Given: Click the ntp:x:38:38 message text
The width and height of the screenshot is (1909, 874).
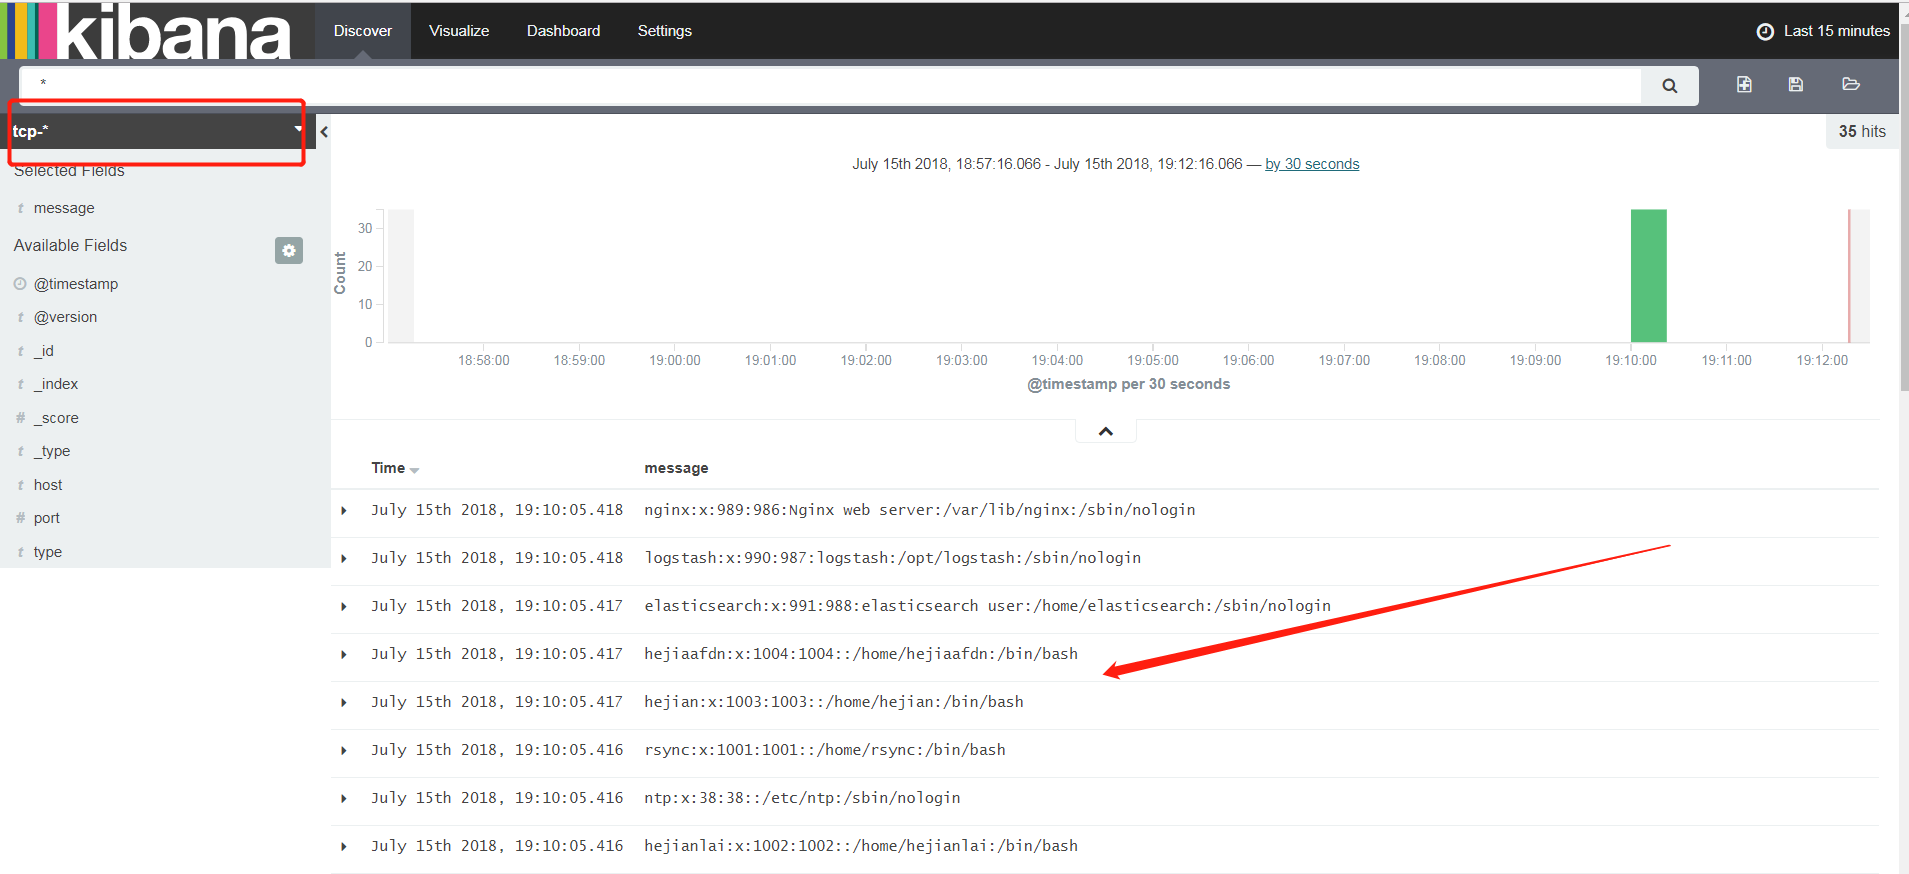Looking at the screenshot, I should click(x=802, y=798).
